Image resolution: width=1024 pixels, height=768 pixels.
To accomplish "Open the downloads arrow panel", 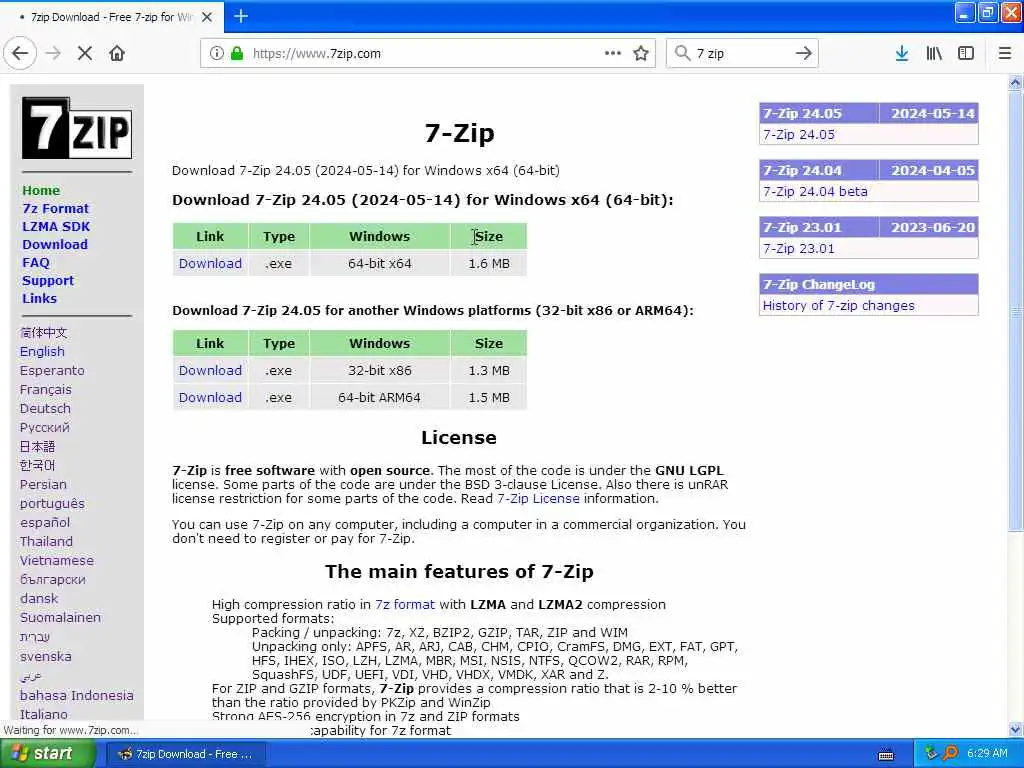I will pyautogui.click(x=902, y=54).
